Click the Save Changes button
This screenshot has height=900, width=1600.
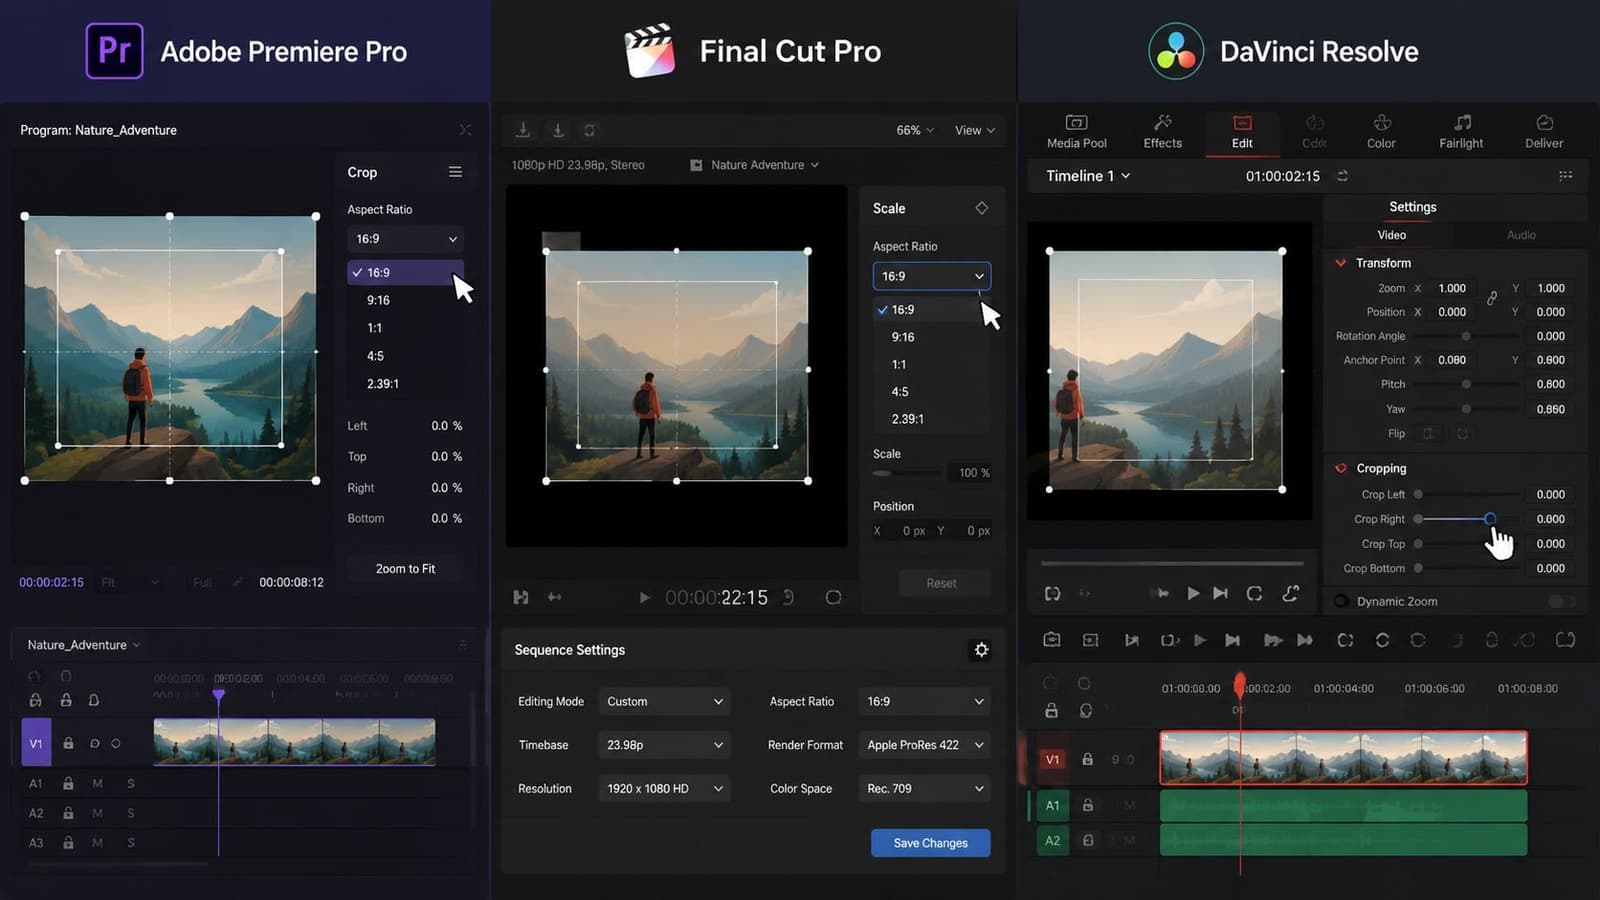[x=930, y=843]
